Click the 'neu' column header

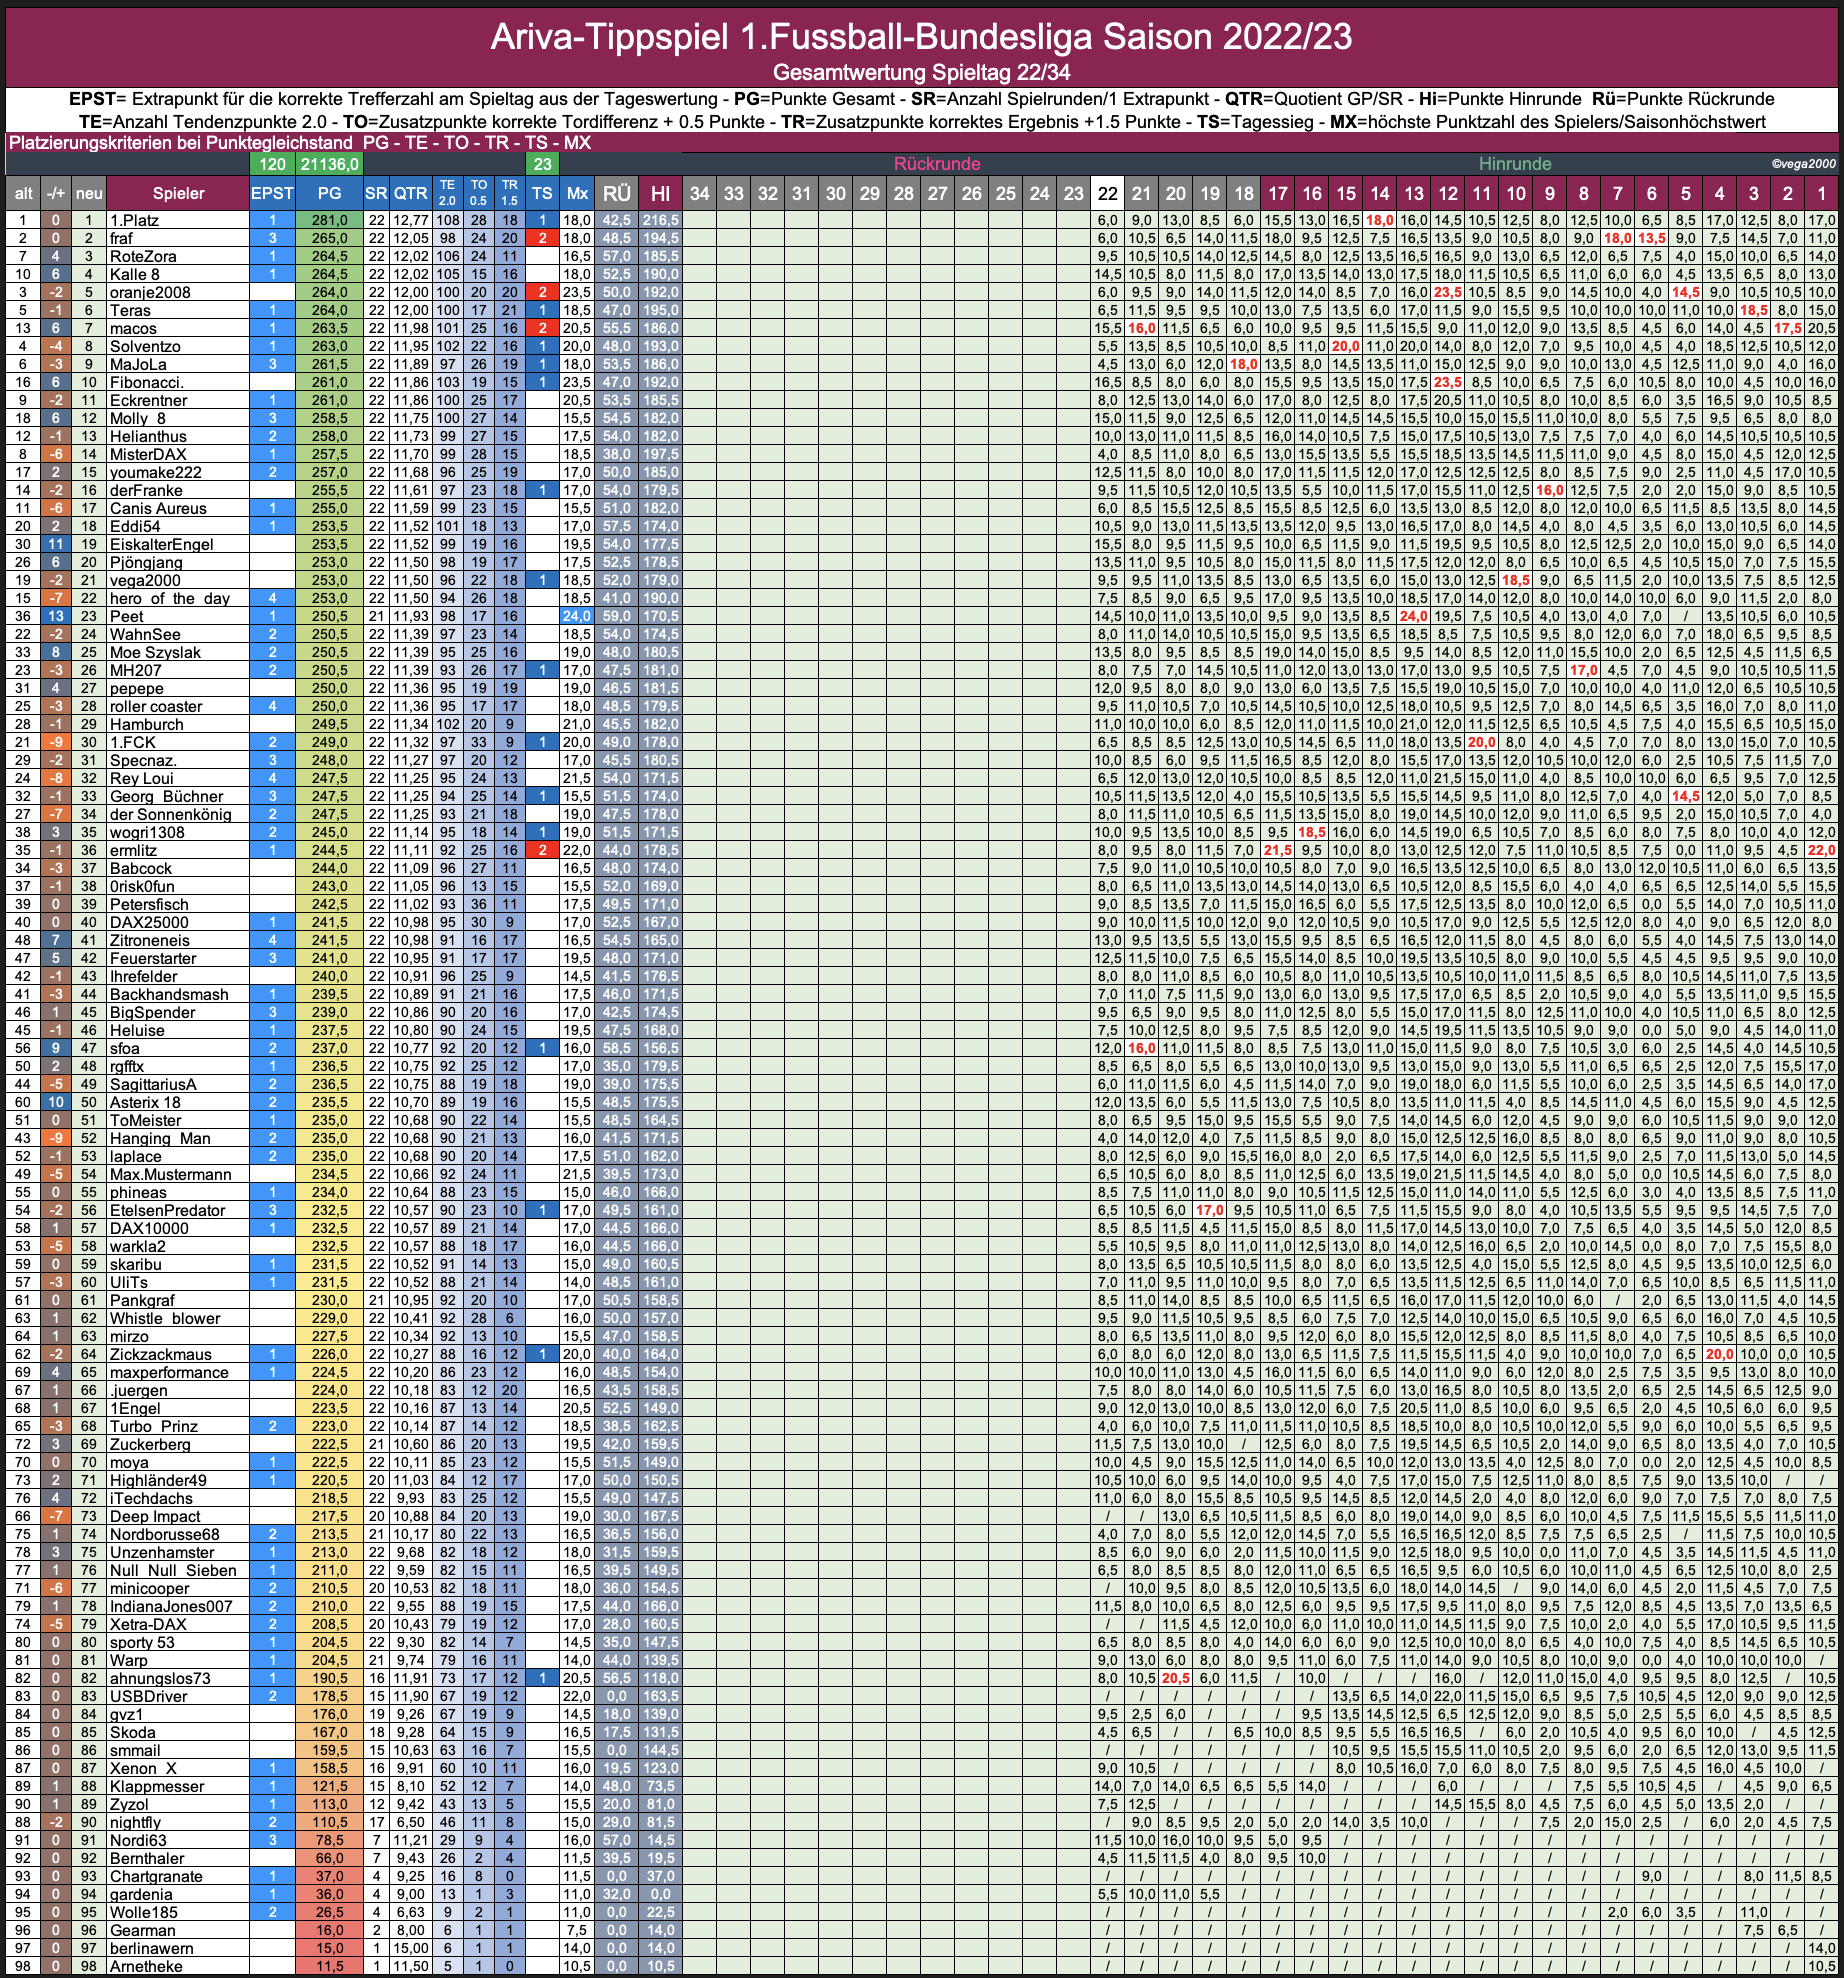(x=89, y=194)
